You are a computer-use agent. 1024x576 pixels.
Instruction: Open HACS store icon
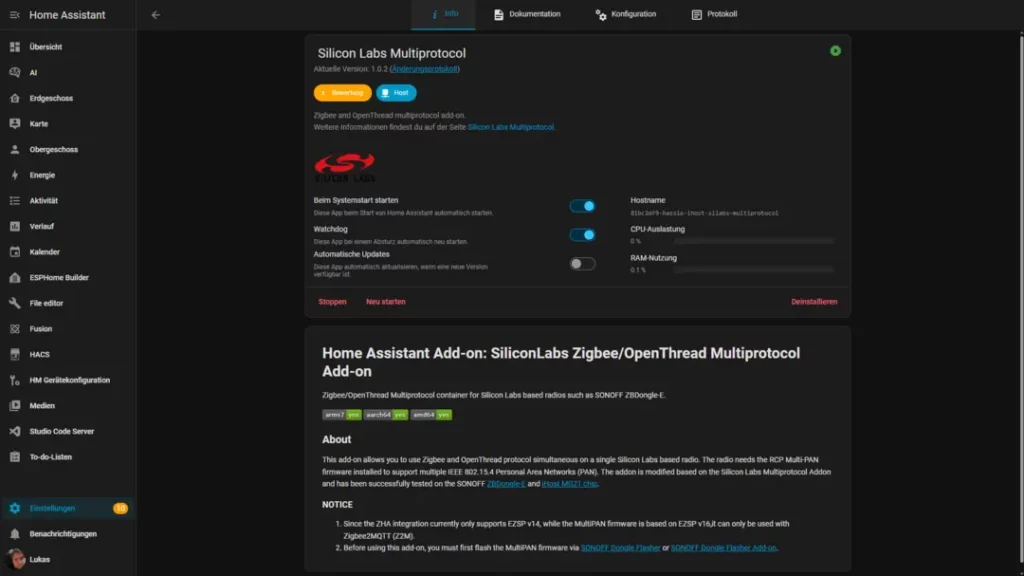click(14, 354)
